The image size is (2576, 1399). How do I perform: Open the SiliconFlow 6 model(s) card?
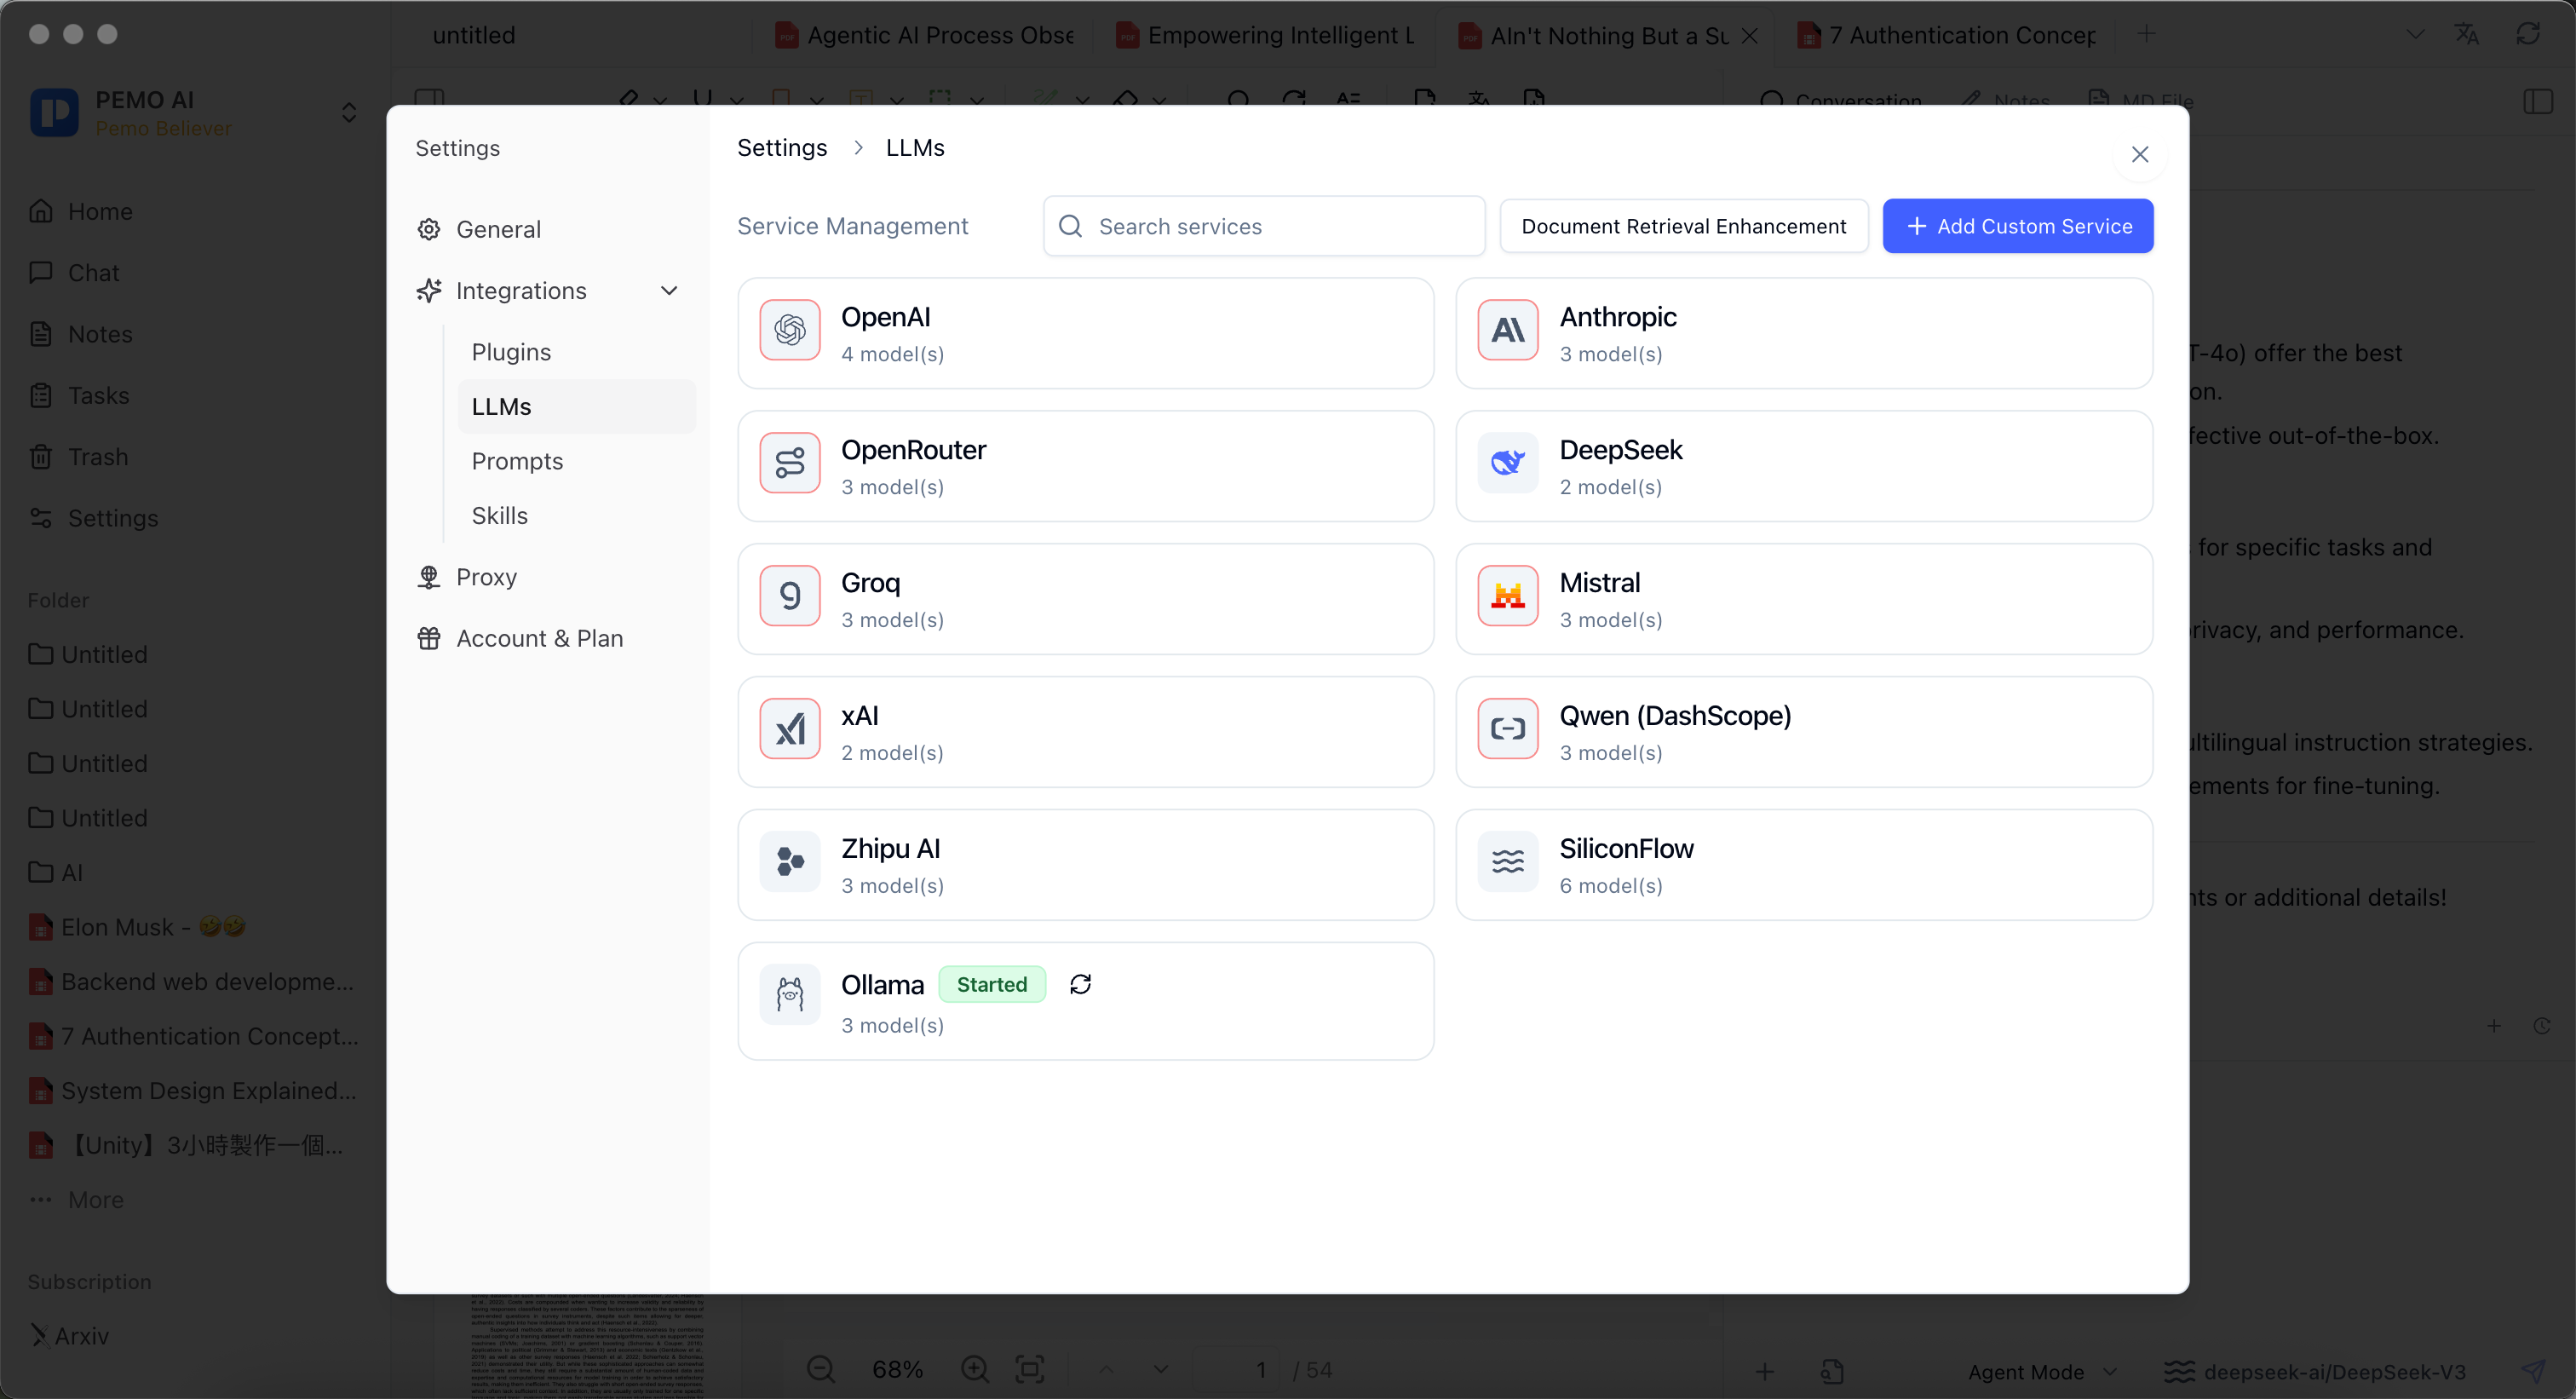(1804, 865)
